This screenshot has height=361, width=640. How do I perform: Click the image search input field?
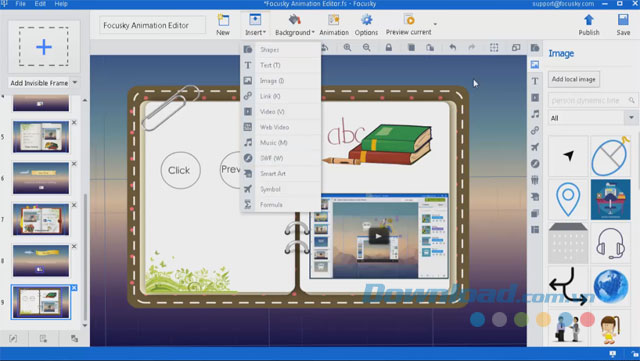[x=588, y=100]
